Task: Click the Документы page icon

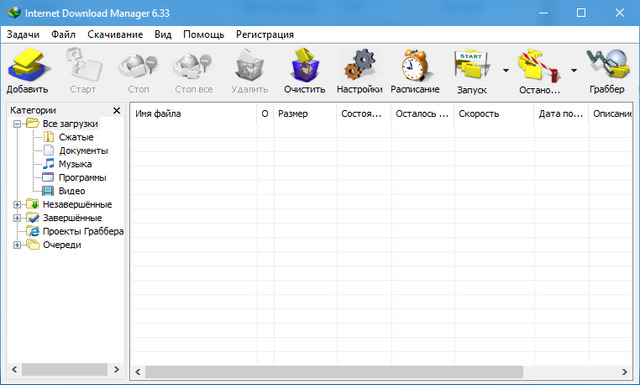Action: point(49,150)
